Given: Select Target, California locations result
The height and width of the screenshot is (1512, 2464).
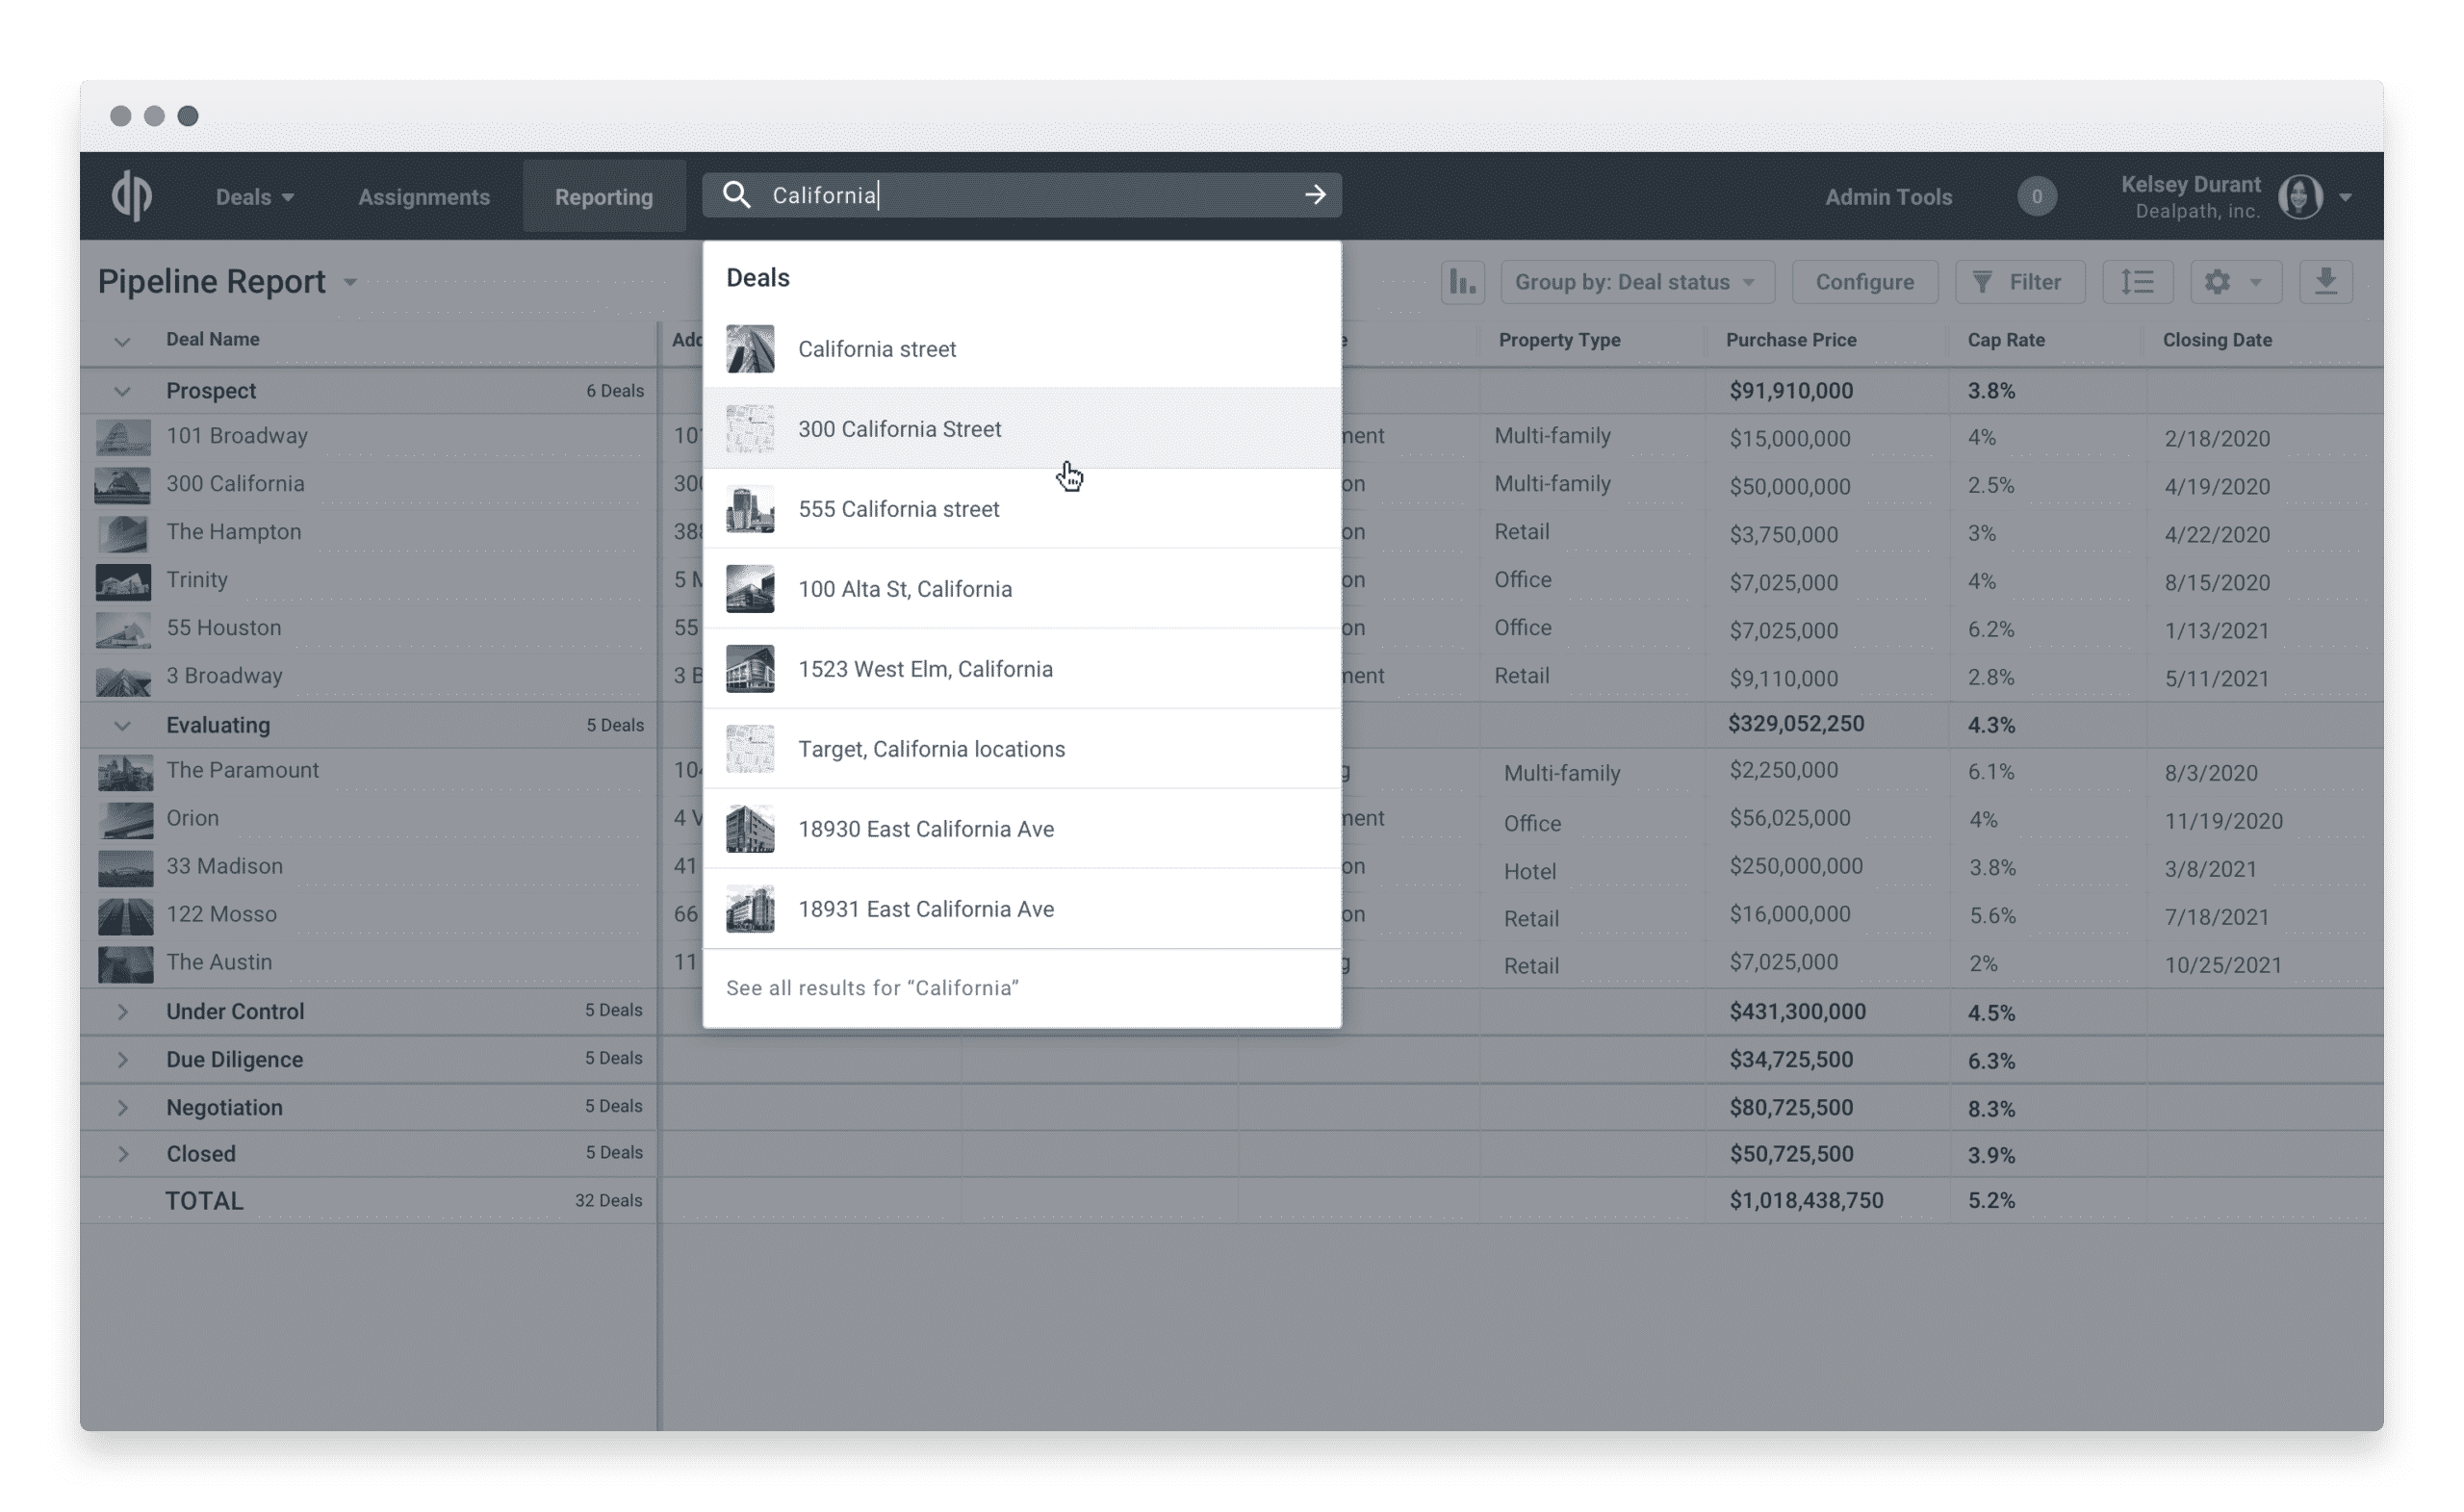Looking at the screenshot, I should coord(1022,749).
